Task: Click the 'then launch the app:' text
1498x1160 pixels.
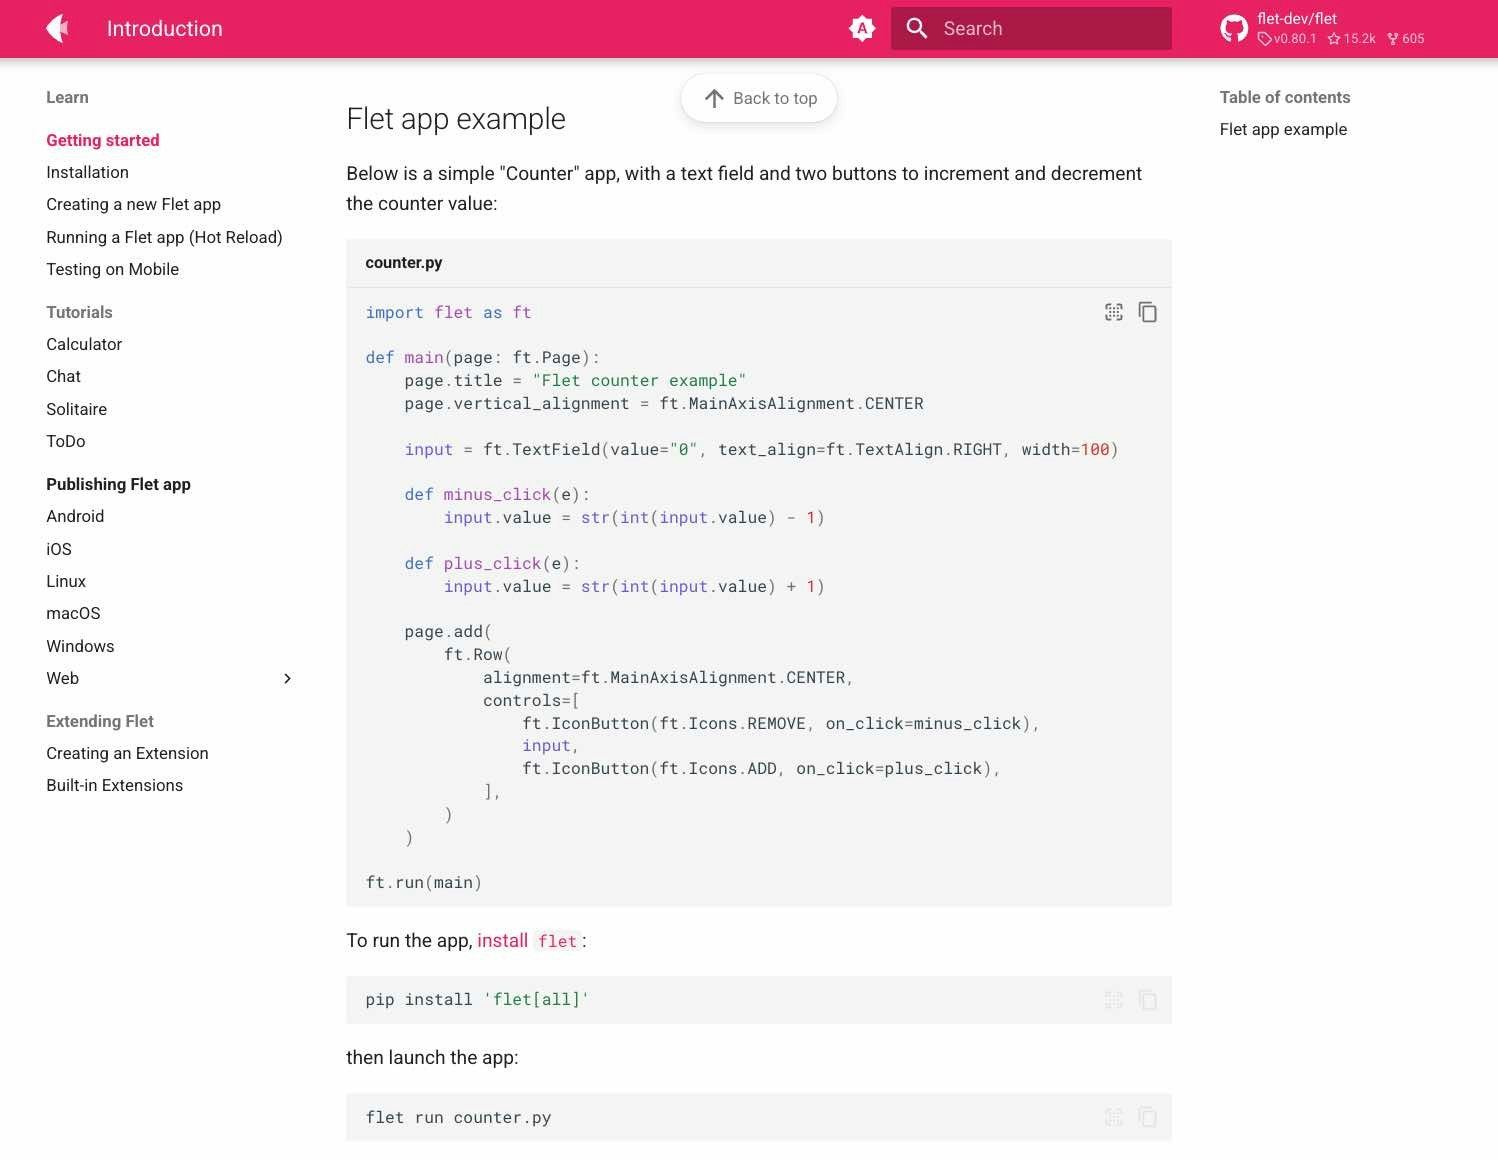Action: pos(432,1057)
